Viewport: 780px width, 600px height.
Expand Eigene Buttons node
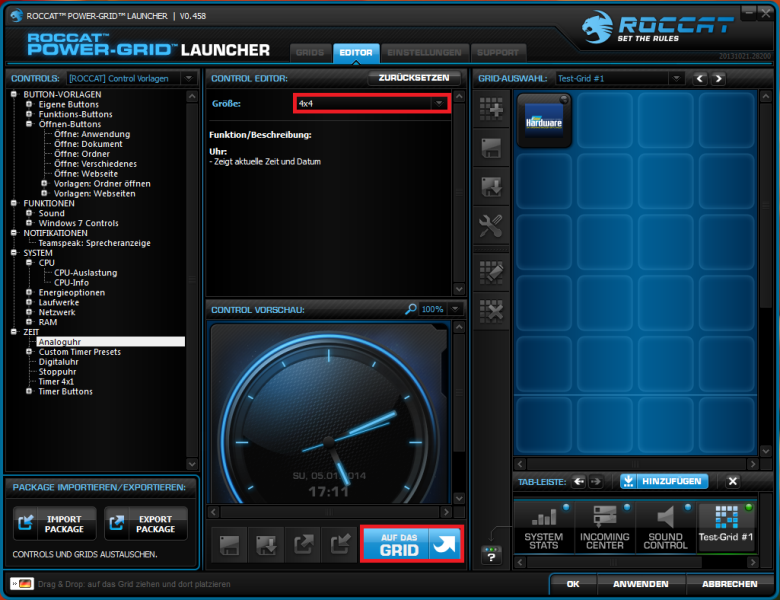click(x=29, y=104)
